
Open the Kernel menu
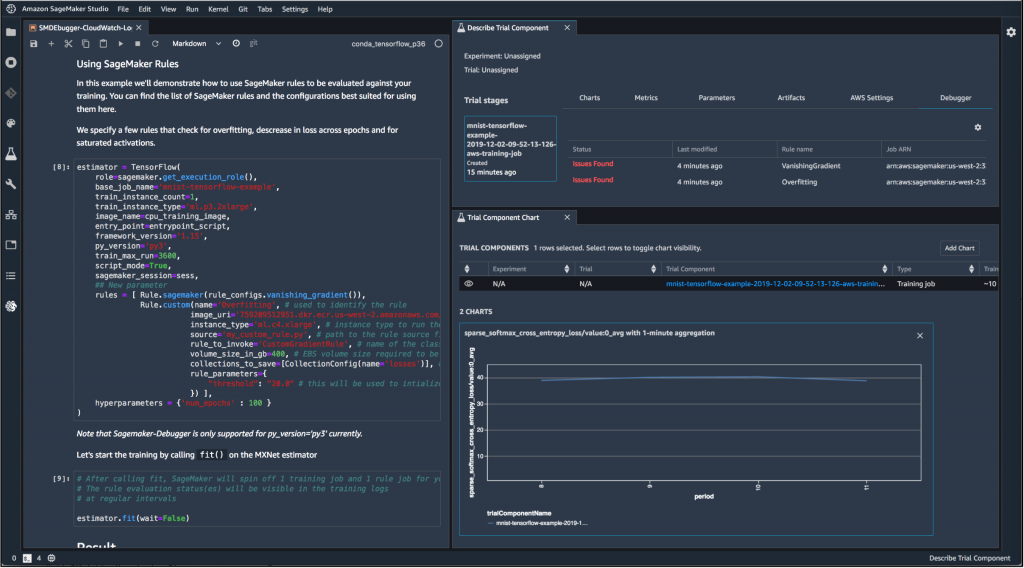click(x=217, y=9)
